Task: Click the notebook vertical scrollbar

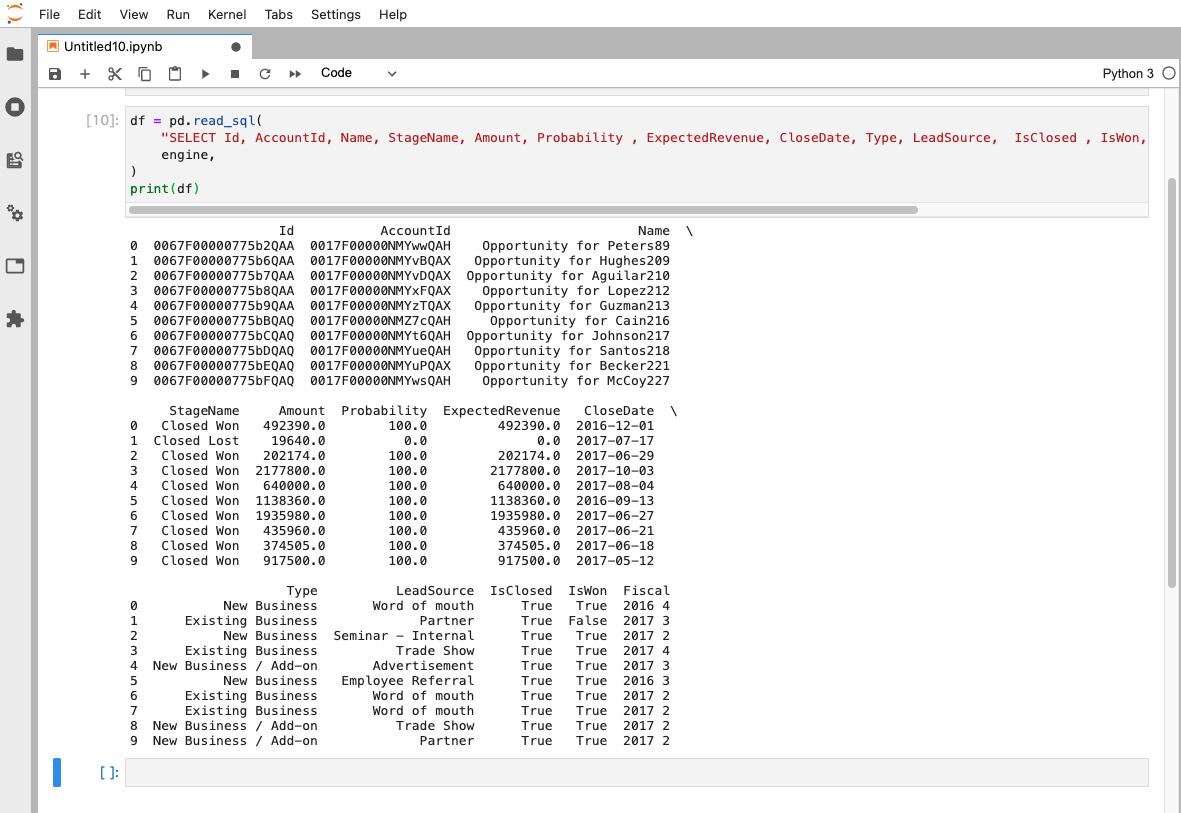Action: click(1172, 380)
